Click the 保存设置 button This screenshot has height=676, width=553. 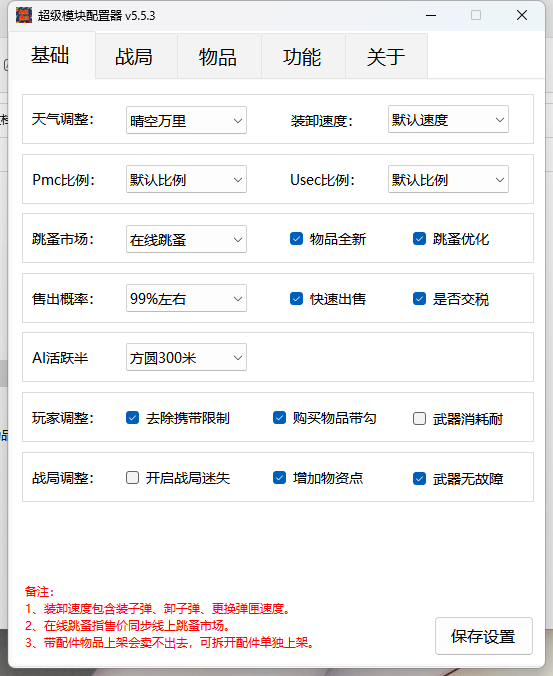point(484,636)
